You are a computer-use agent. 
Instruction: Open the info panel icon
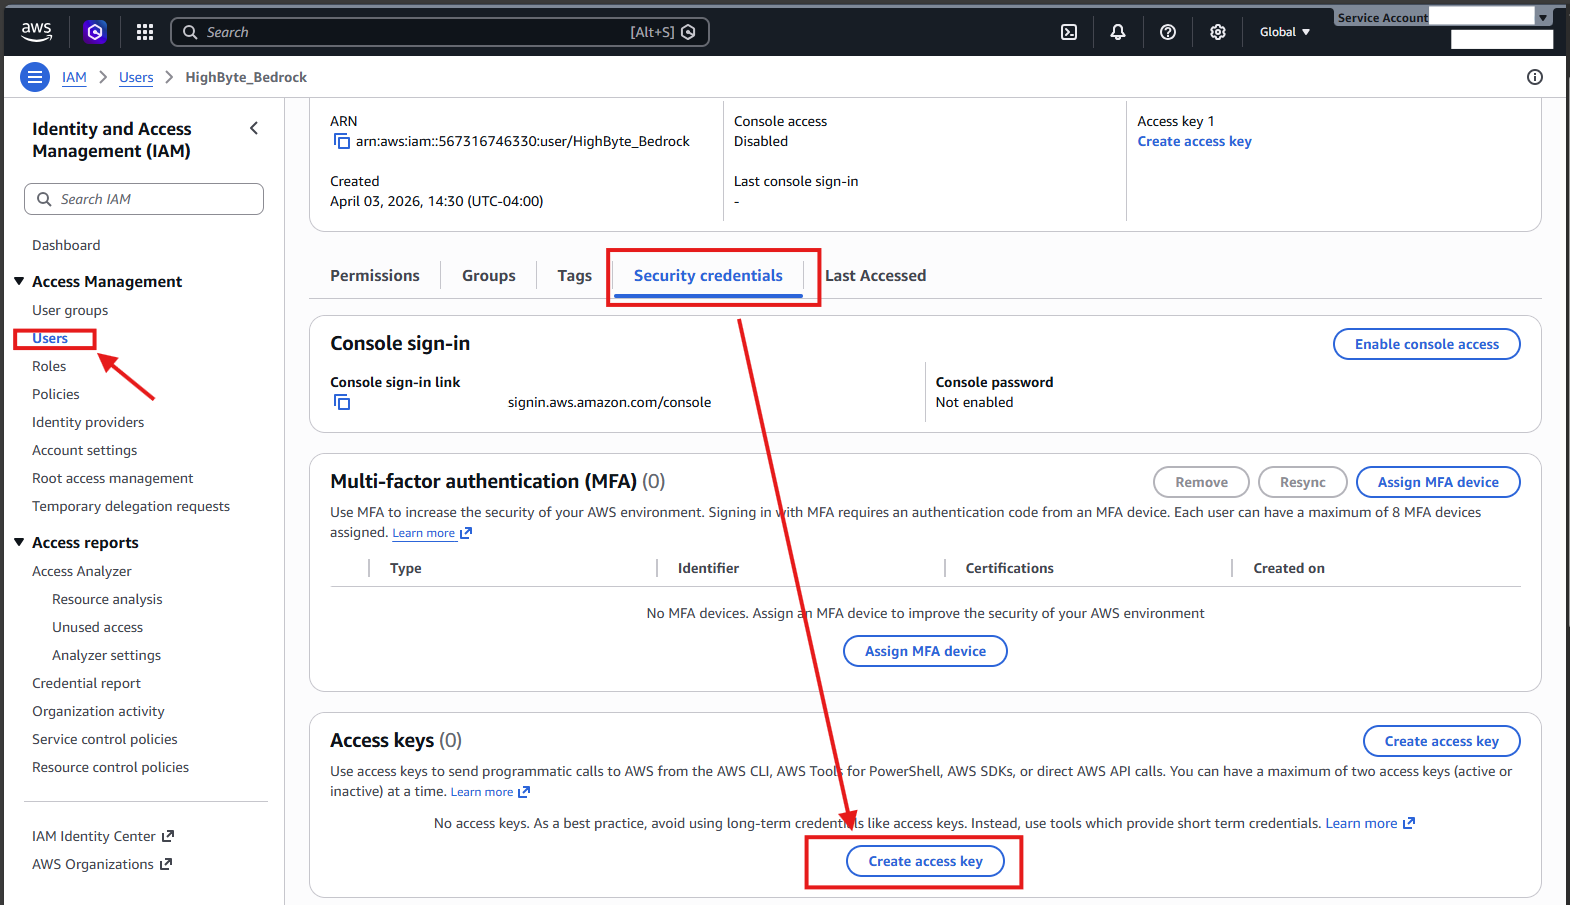tap(1535, 77)
